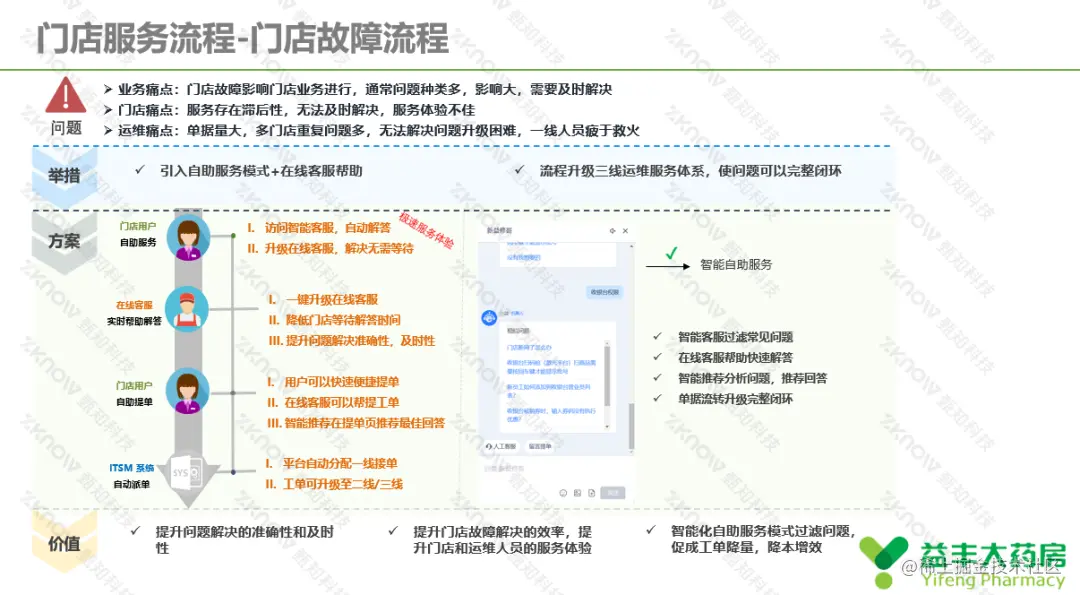Click the emoji icon in chat input bar
This screenshot has height=595, width=1080.
pos(563,493)
